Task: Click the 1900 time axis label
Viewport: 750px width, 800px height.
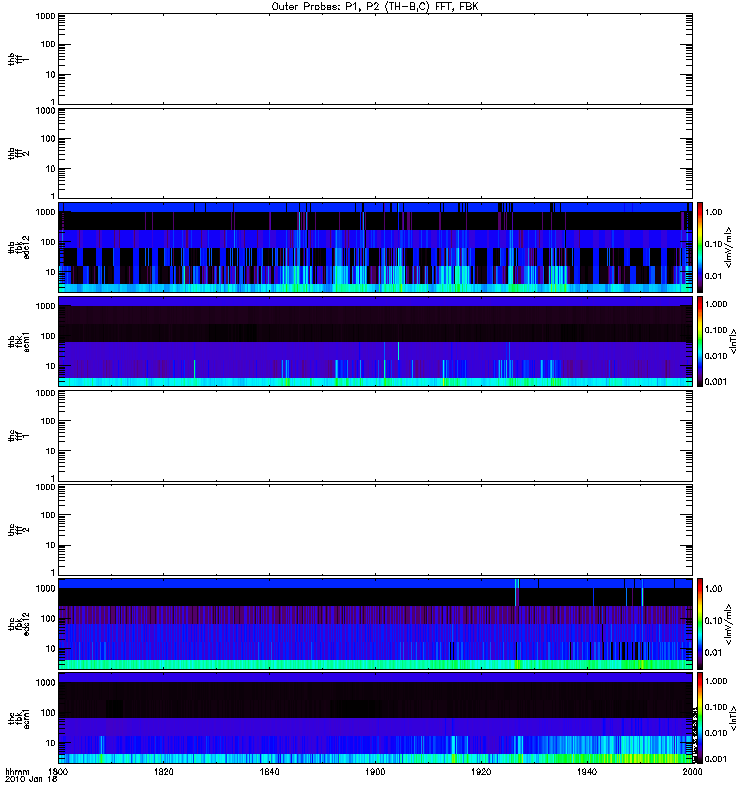Action: (375, 772)
